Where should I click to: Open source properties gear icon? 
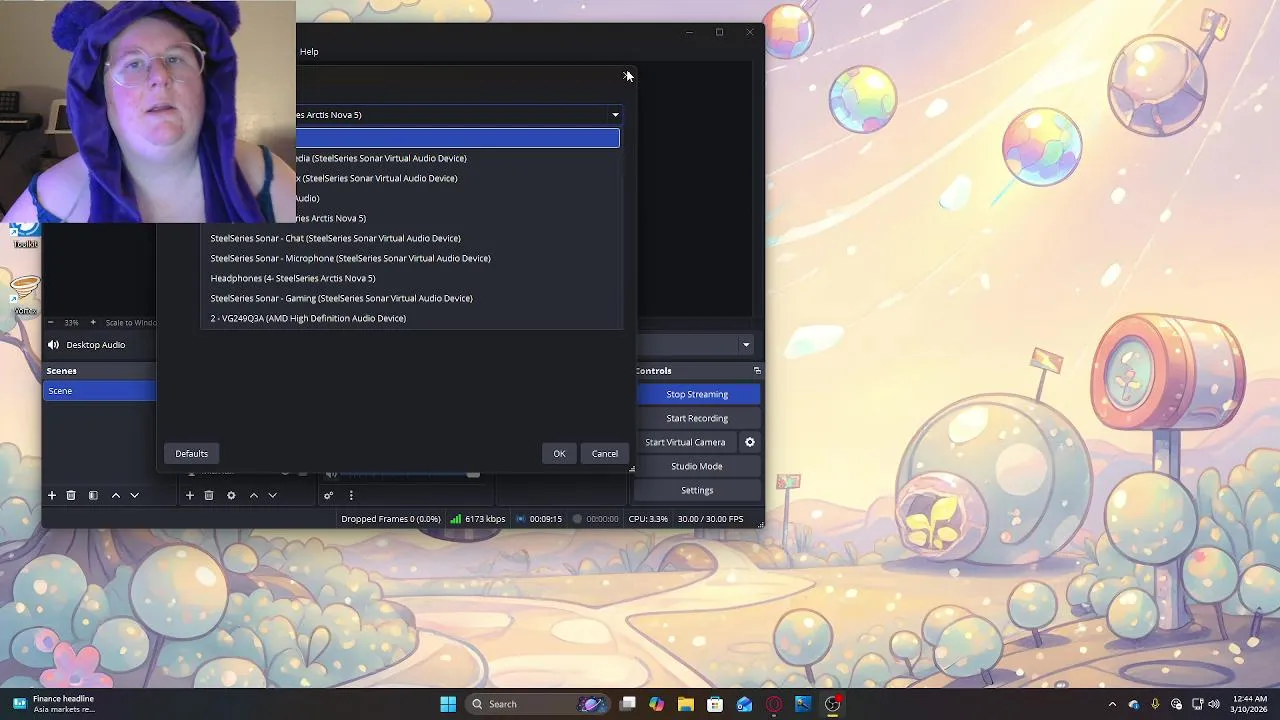(231, 495)
